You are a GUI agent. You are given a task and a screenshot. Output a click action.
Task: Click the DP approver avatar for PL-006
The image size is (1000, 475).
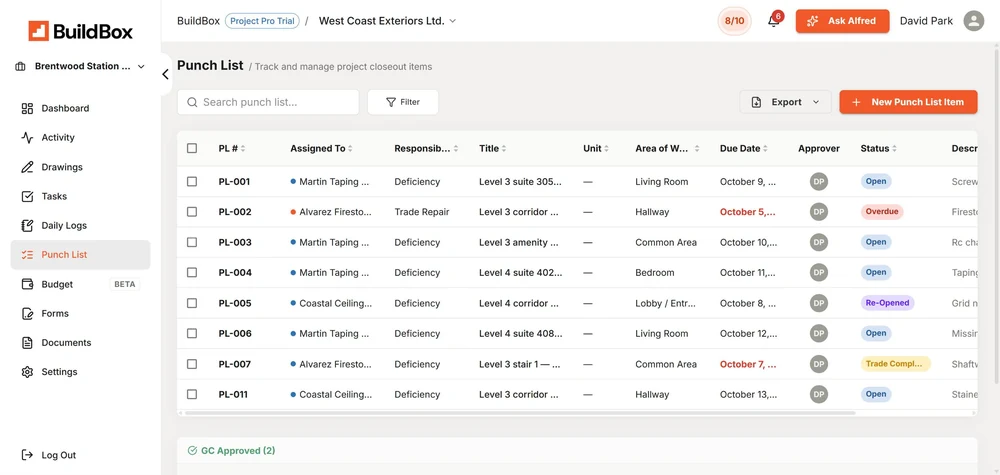pos(819,333)
